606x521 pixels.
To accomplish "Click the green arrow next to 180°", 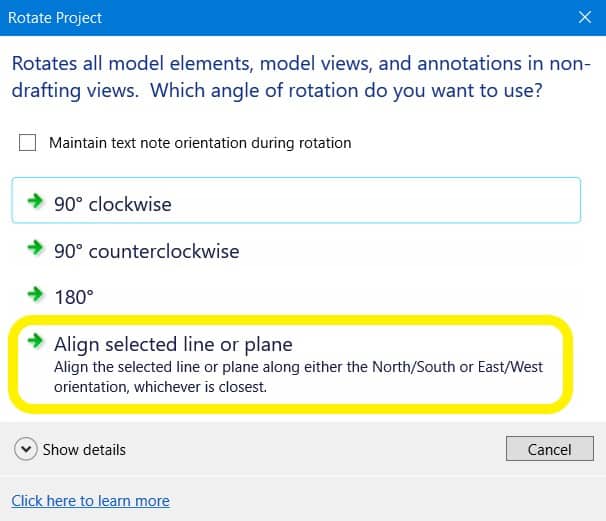I will click(36, 294).
